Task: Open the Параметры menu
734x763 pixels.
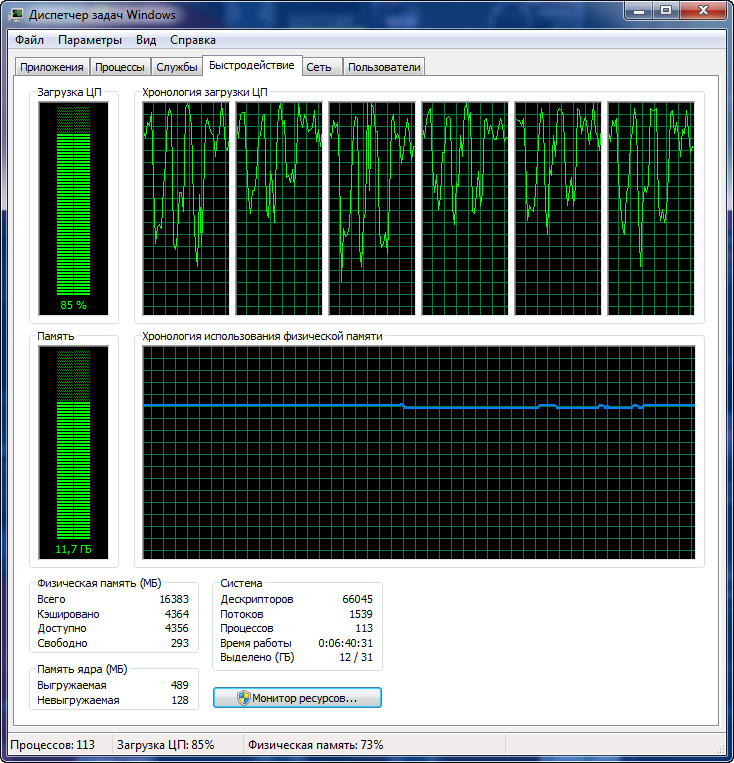Action: tap(90, 40)
